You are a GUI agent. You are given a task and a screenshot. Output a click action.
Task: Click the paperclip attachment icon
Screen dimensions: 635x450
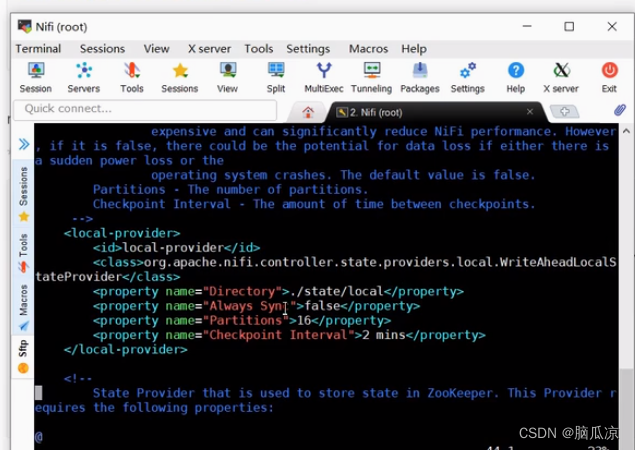coord(620,110)
